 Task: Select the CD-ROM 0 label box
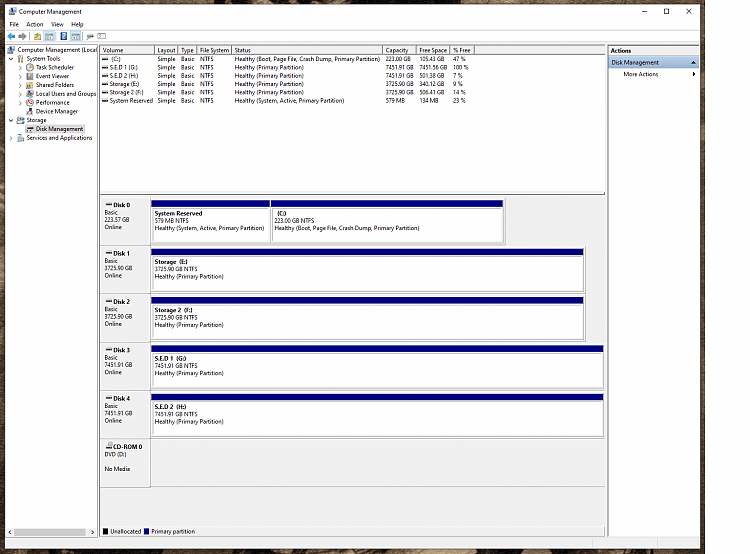[x=125, y=463]
